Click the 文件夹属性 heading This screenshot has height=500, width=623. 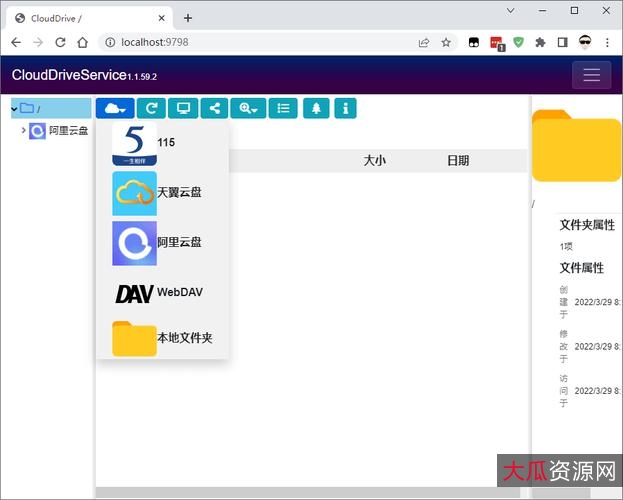click(587, 225)
